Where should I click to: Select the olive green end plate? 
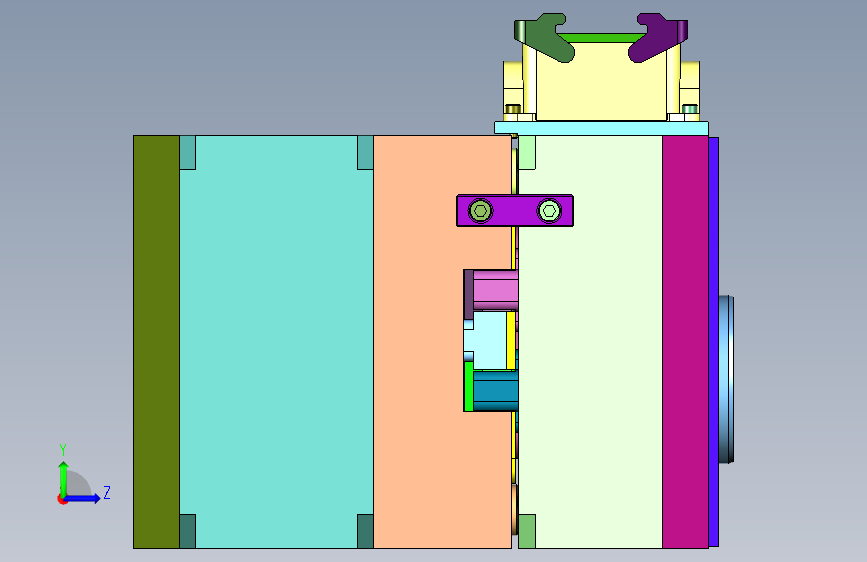click(156, 342)
